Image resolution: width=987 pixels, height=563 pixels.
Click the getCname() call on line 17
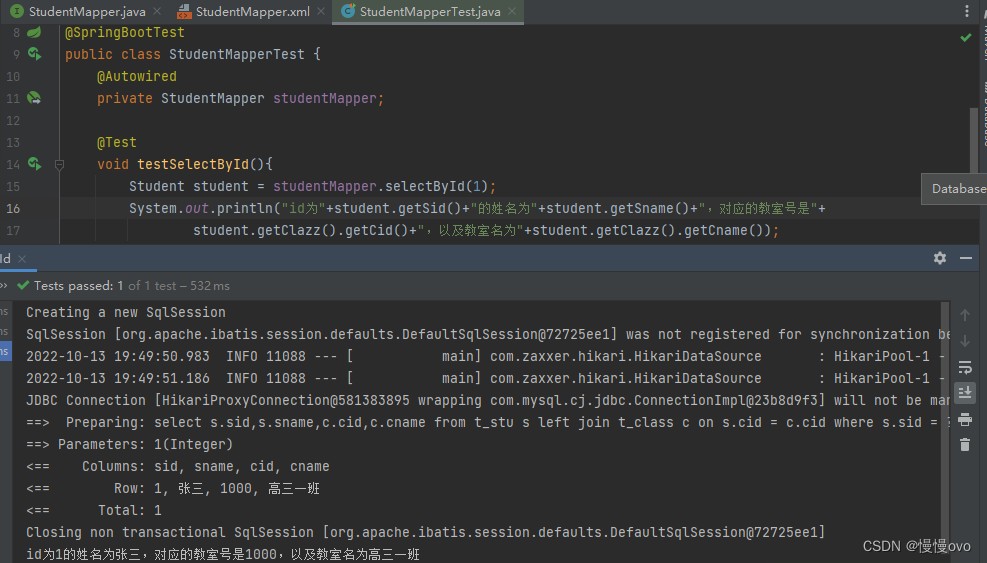pos(724,230)
